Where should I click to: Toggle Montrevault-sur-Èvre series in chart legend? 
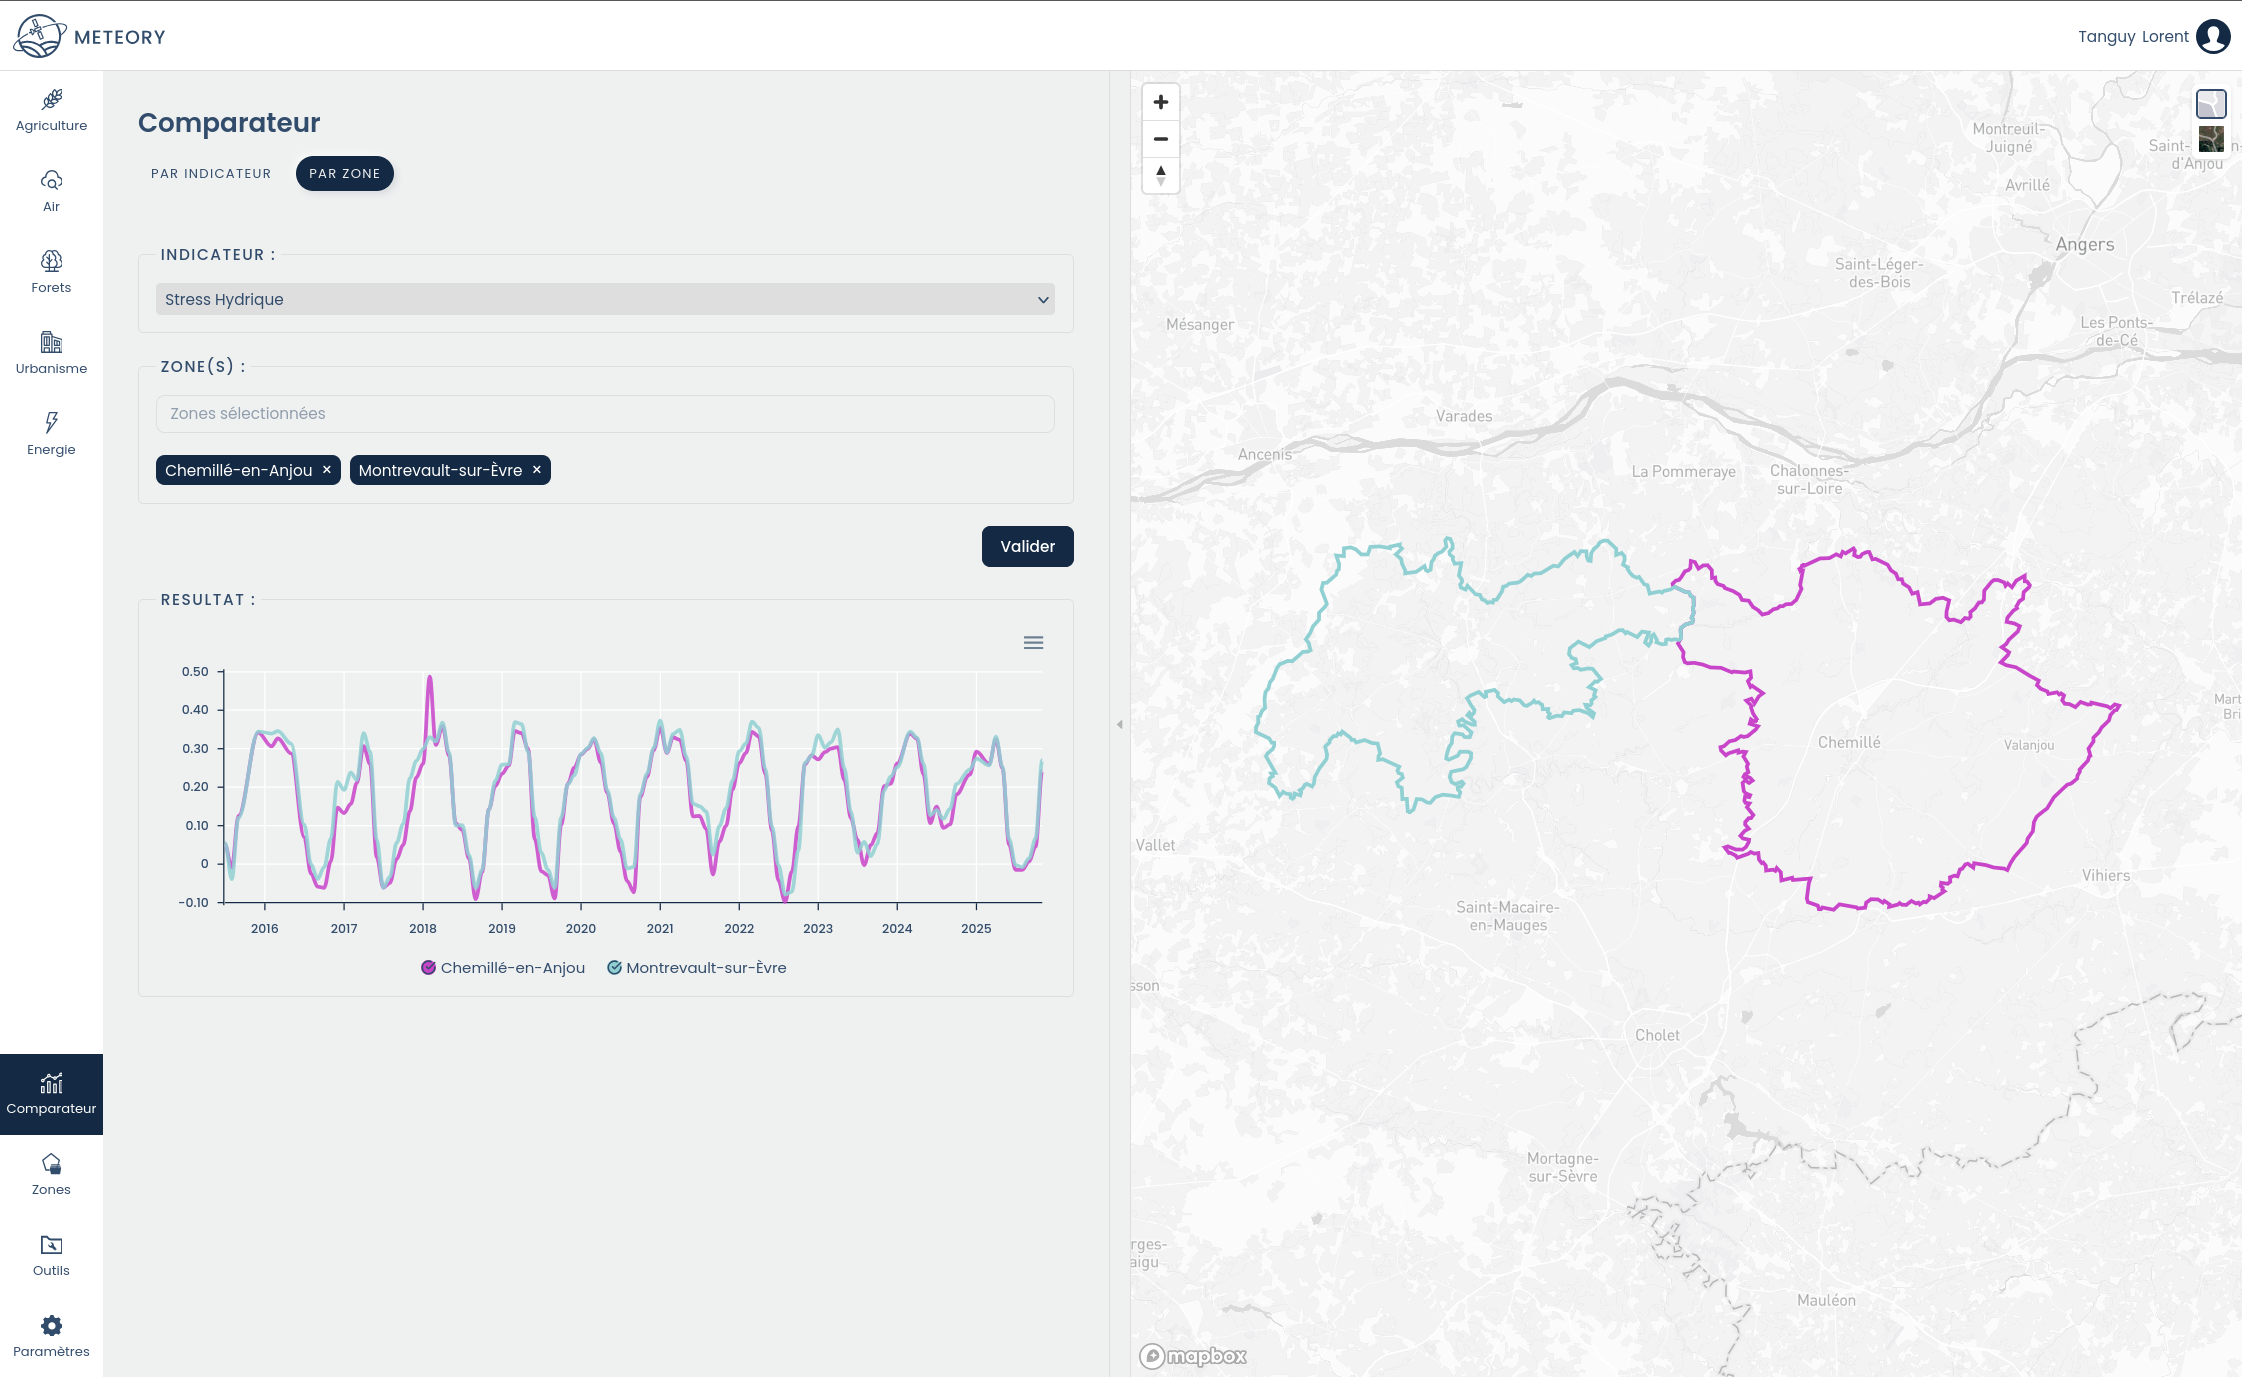coord(697,968)
